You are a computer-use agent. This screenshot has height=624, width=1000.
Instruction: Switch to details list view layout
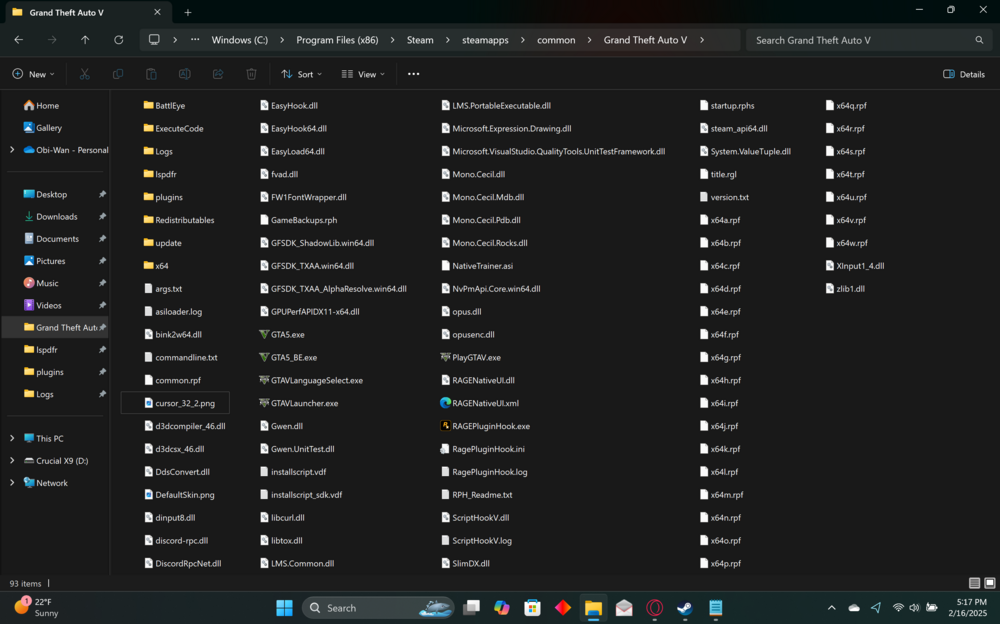(974, 583)
